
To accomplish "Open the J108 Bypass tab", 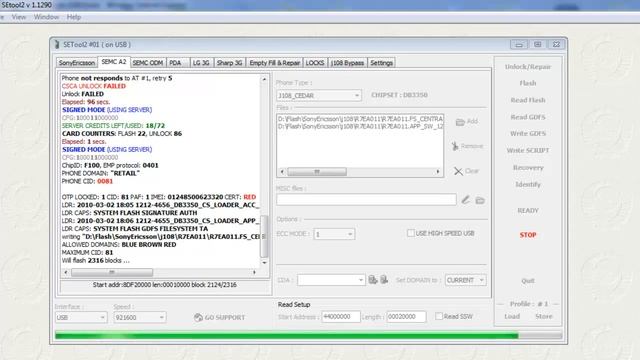I will pyautogui.click(x=347, y=63).
